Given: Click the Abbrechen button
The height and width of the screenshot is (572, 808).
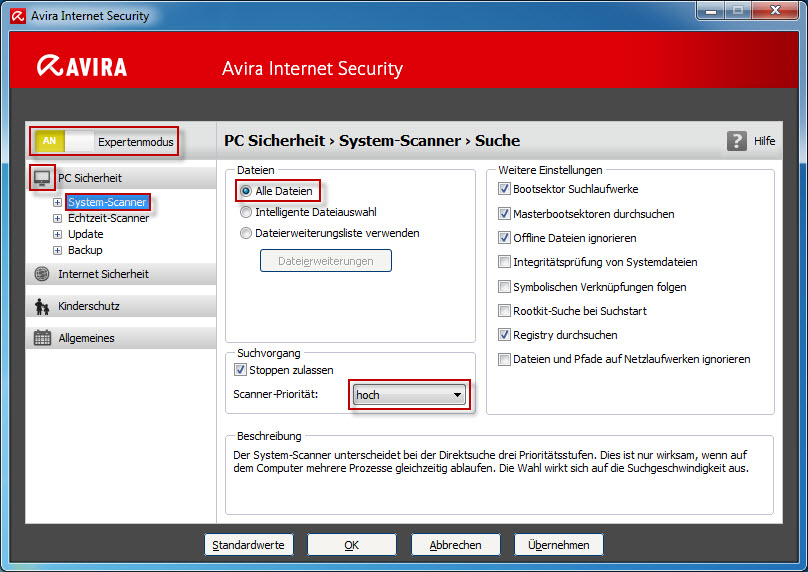Looking at the screenshot, I should pyautogui.click(x=456, y=545).
